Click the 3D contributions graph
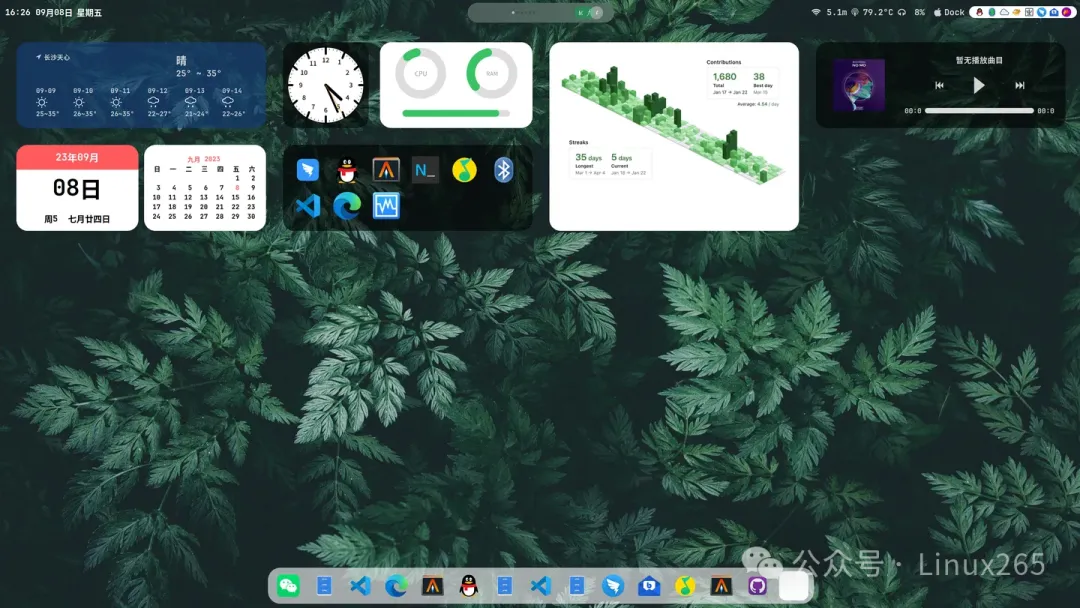The height and width of the screenshot is (608, 1080). (673, 124)
